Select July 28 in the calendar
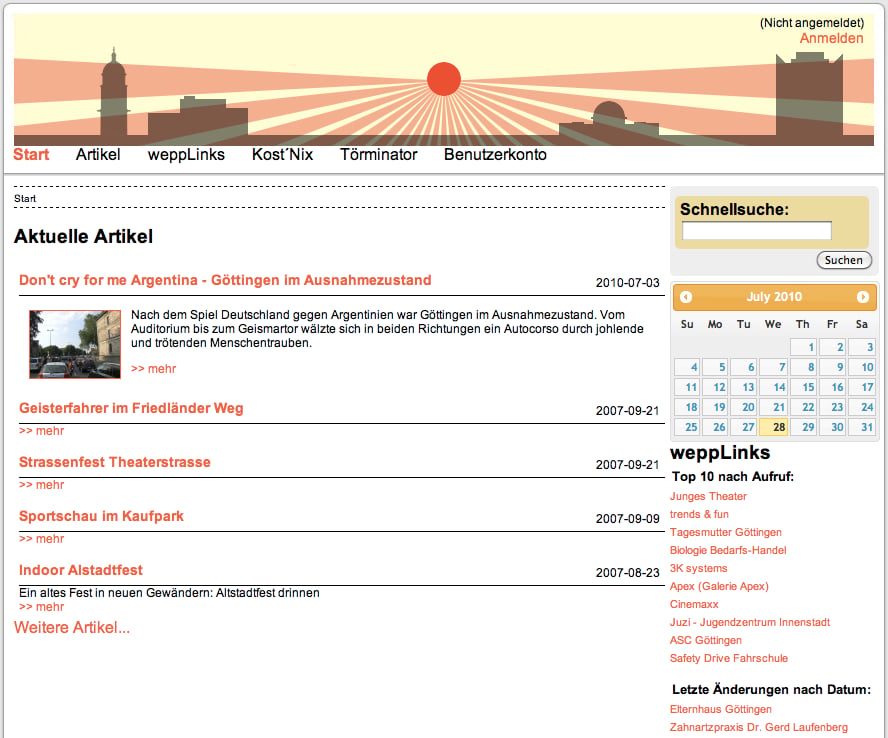The width and height of the screenshot is (888, 738). (773, 427)
